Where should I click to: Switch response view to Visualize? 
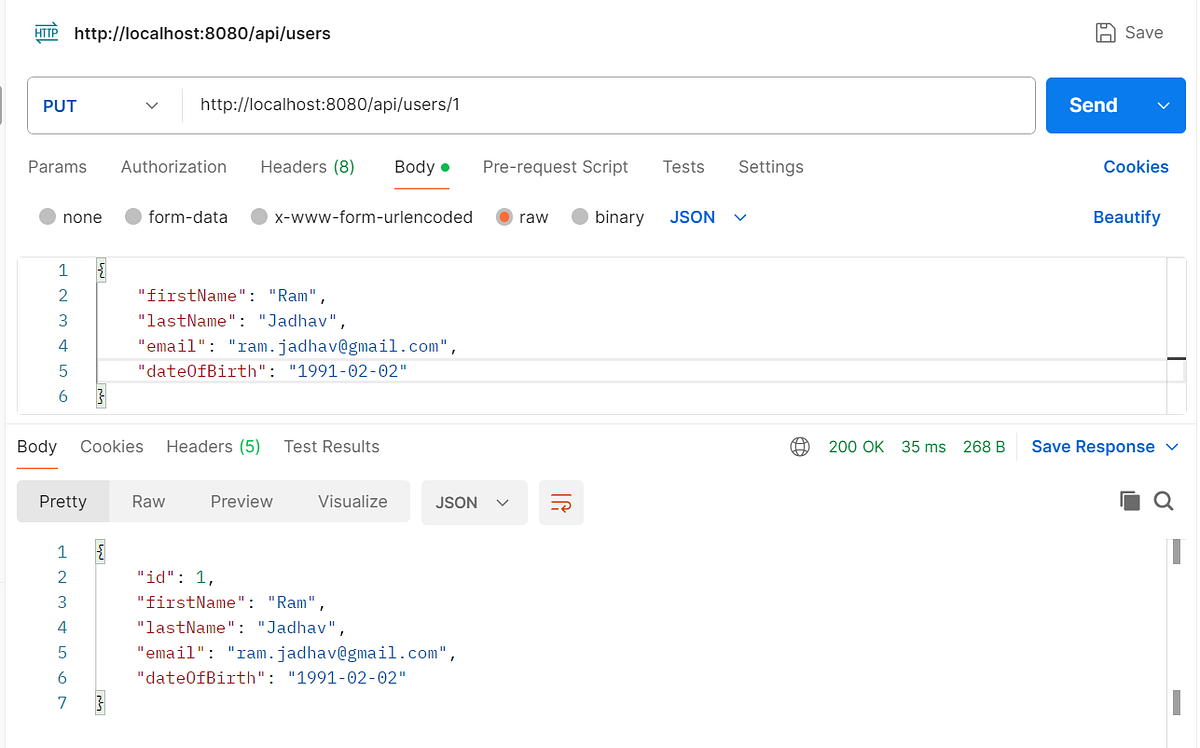pos(353,502)
